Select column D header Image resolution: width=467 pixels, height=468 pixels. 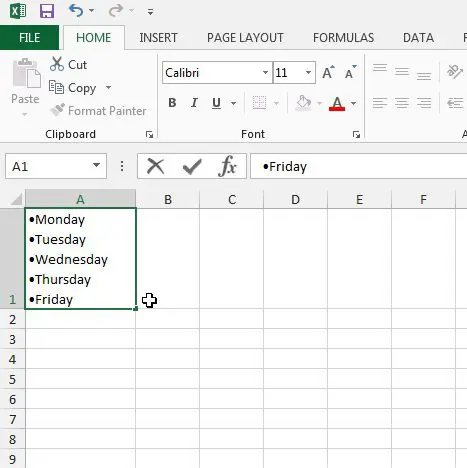pyautogui.click(x=295, y=199)
